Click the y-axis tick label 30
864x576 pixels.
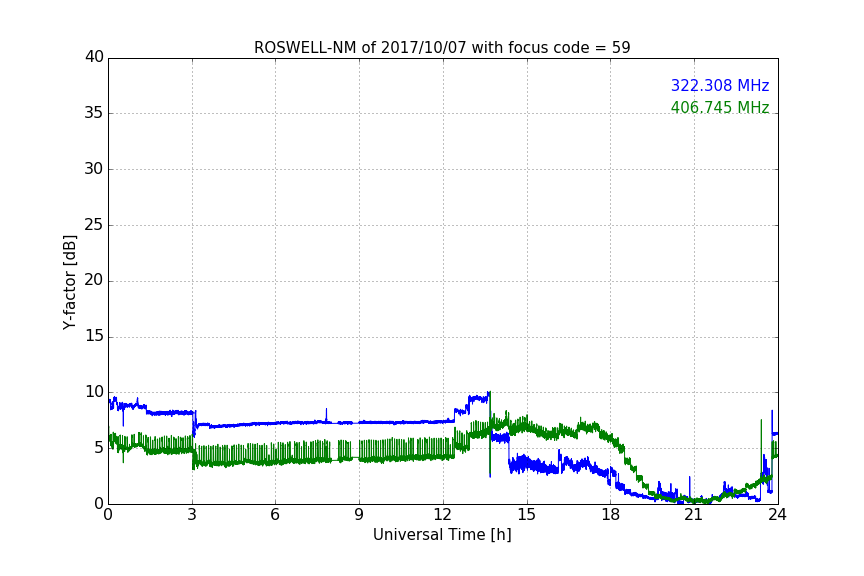(94, 169)
